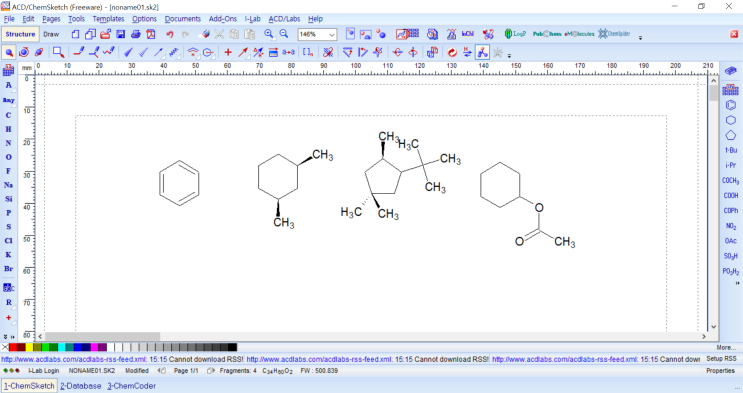Click the InChI generate icon

pos(468,34)
